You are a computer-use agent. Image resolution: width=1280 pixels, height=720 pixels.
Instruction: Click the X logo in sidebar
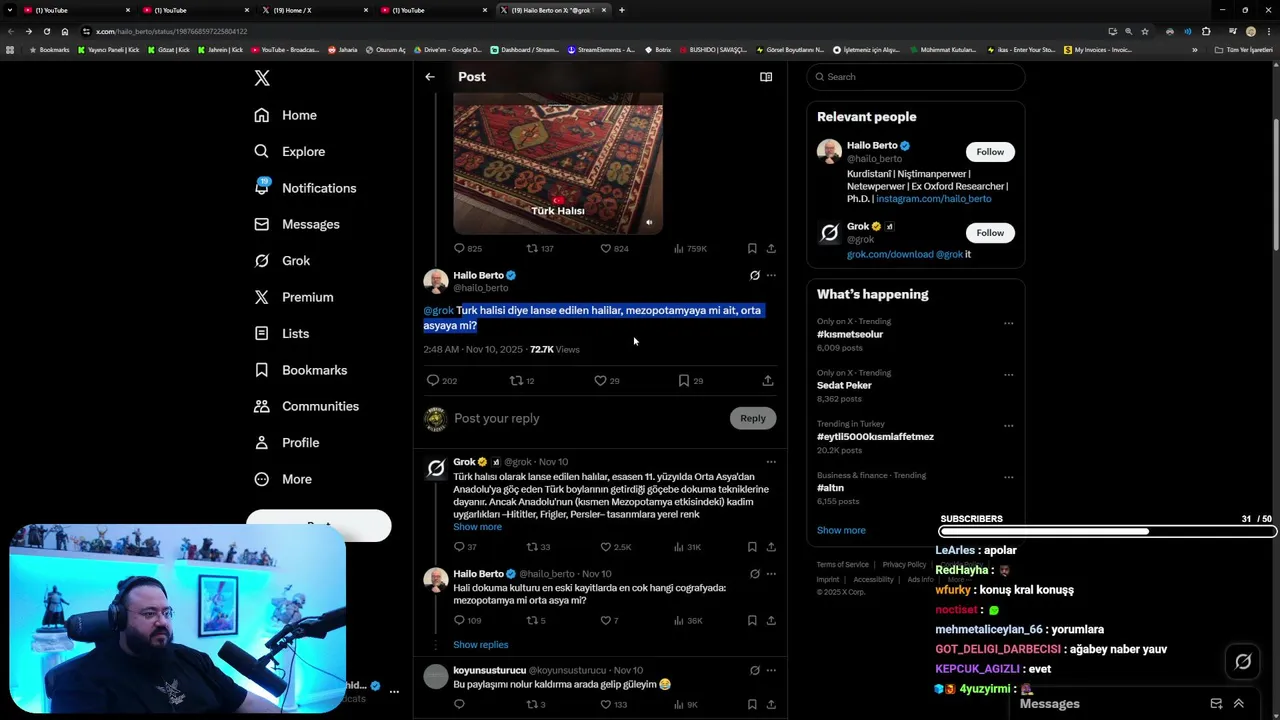pyautogui.click(x=262, y=78)
